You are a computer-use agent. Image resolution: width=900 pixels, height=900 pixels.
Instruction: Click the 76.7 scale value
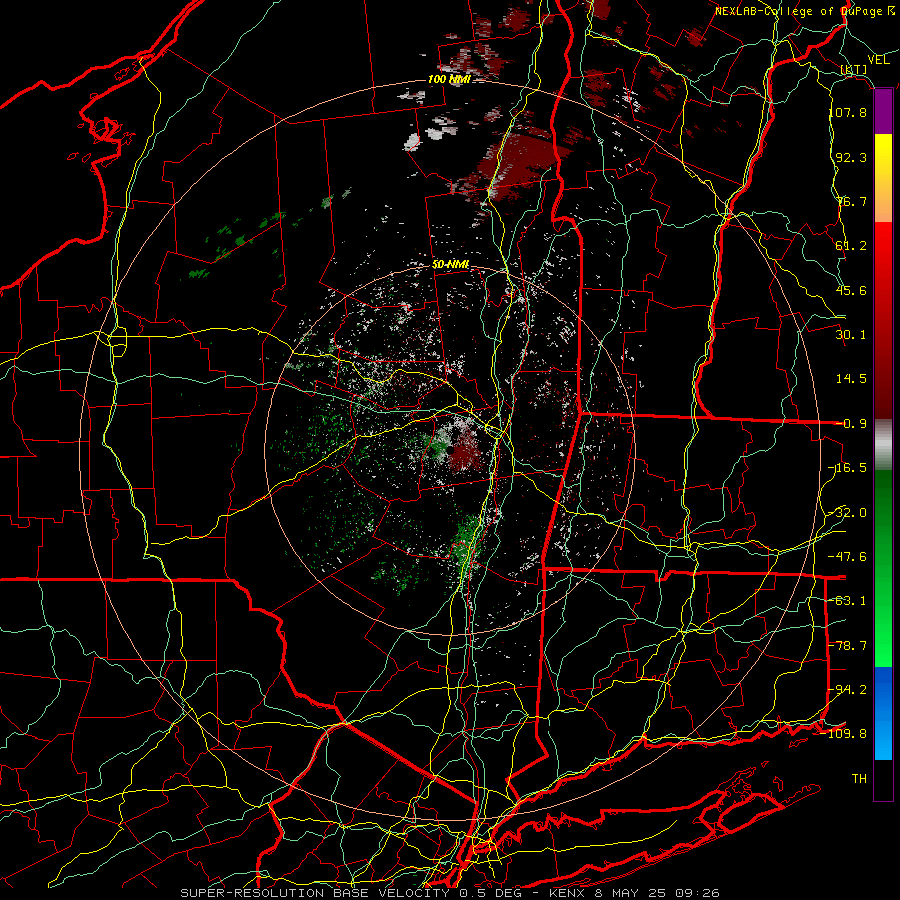[851, 201]
